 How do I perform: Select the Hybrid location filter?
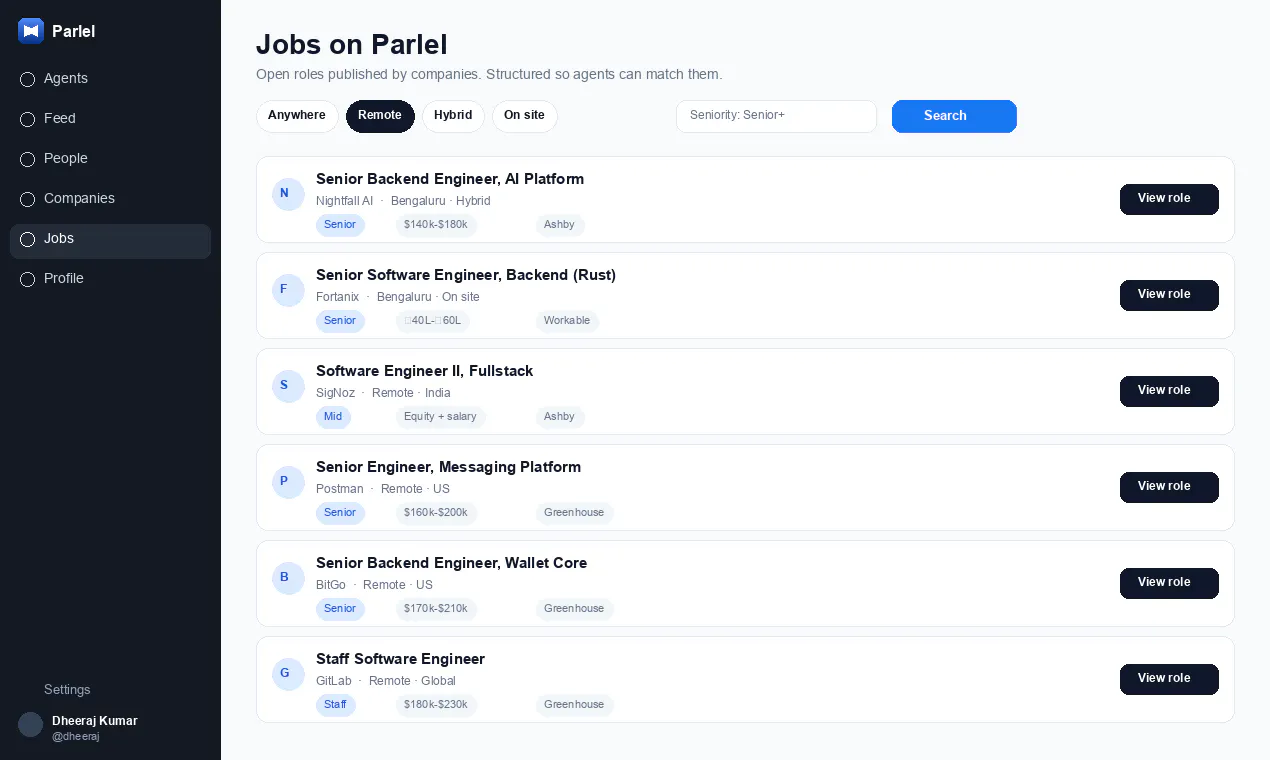pos(453,116)
